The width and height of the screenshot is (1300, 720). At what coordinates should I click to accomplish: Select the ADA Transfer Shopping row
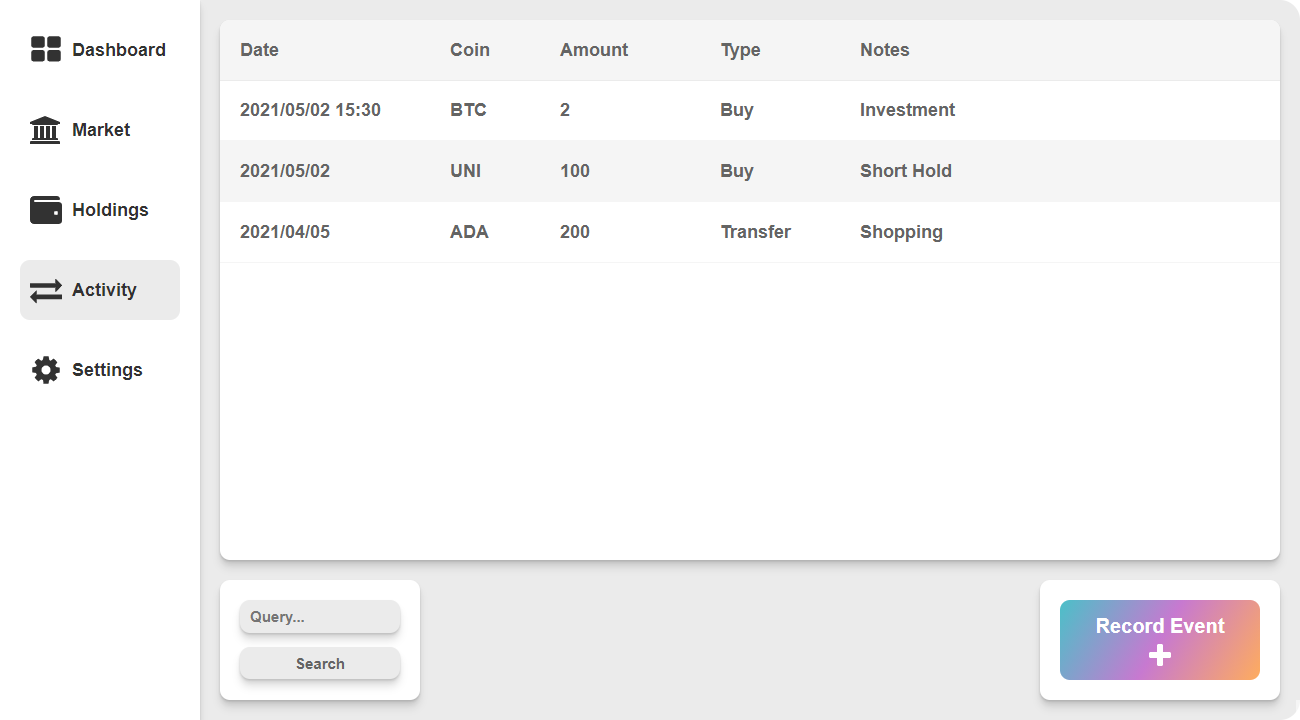(750, 232)
